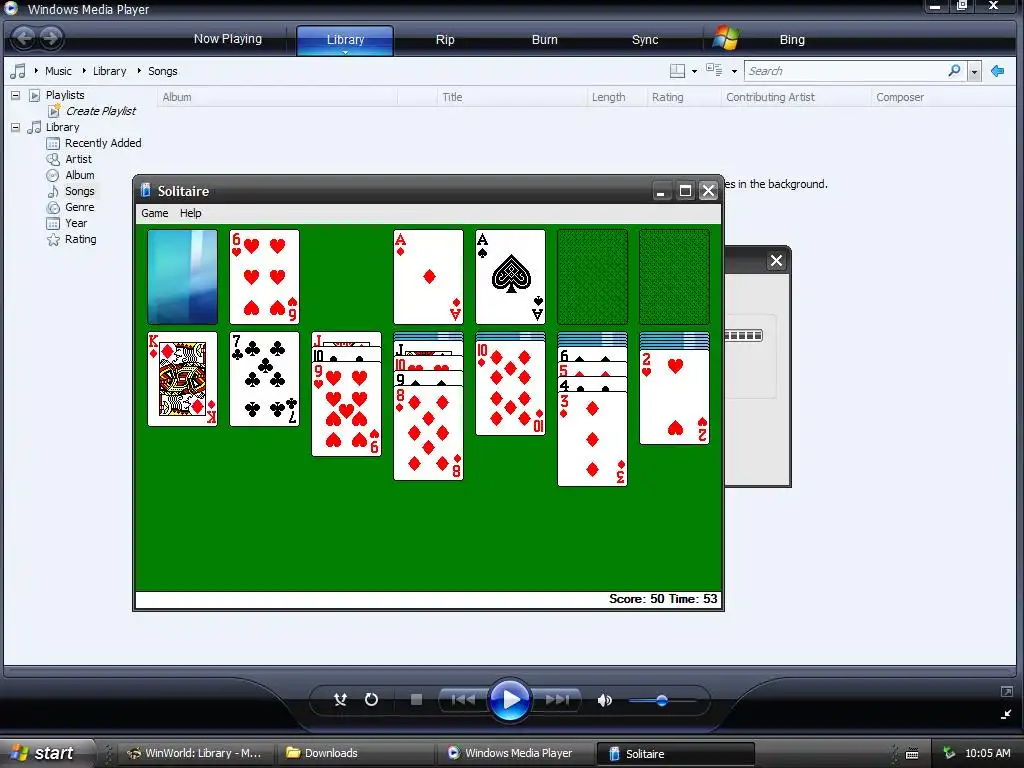1024x768 pixels.
Task: Select the two of hearts card
Action: [x=674, y=397]
